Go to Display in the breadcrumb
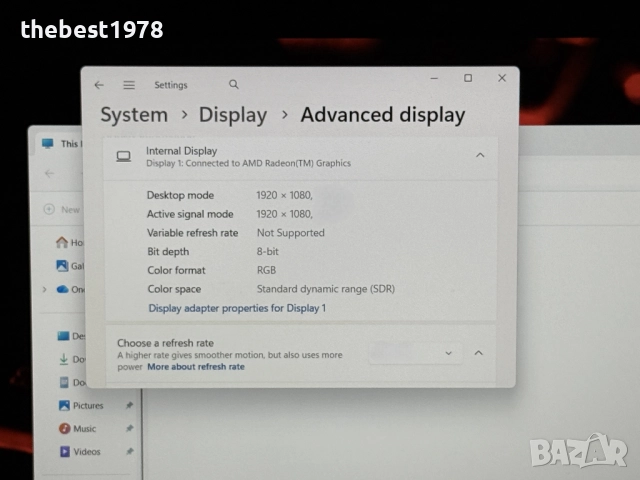Viewport: 640px width, 480px height. click(233, 115)
